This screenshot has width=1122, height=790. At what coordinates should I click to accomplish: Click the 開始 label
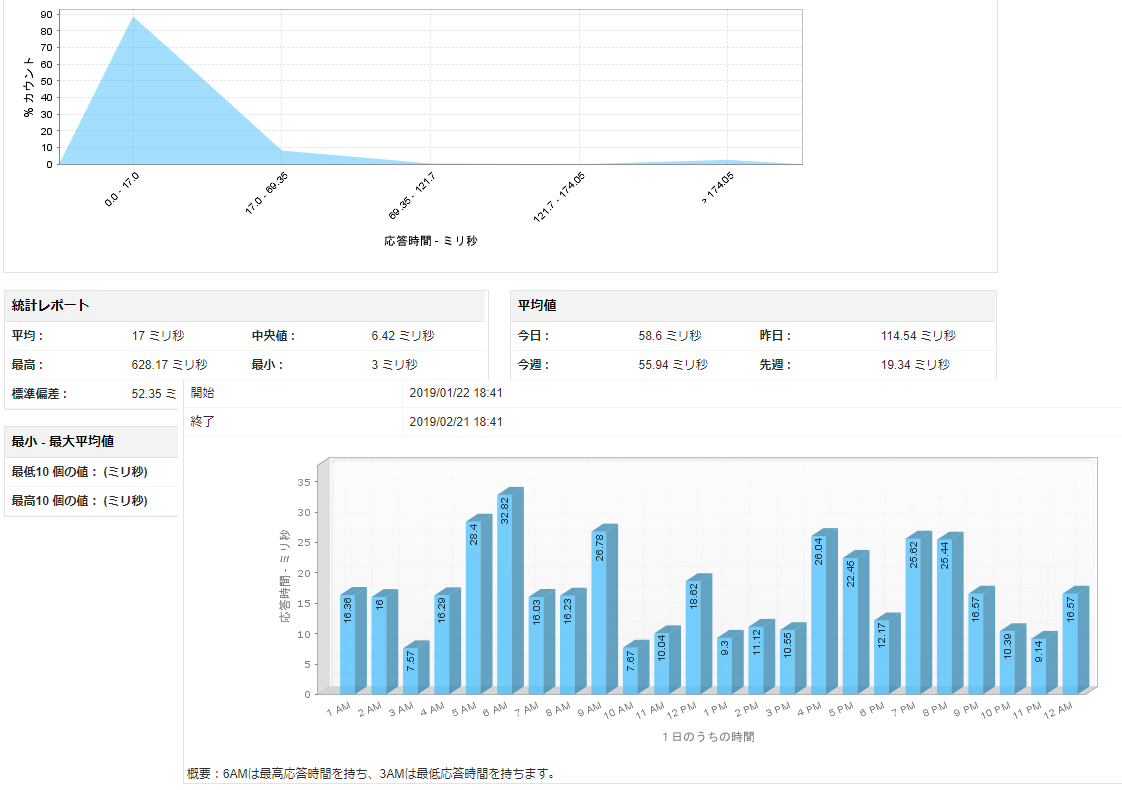pyautogui.click(x=203, y=393)
